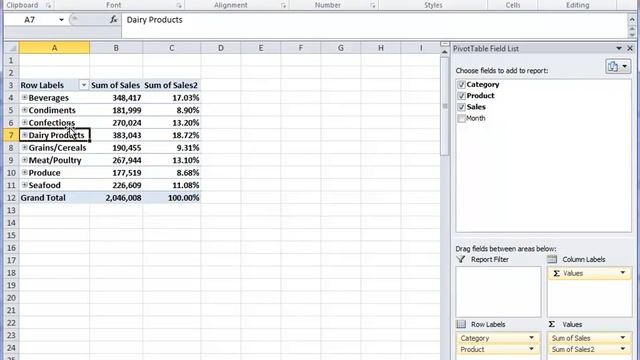Select cell showing 100.00%
640x360 pixels.
pos(171,198)
